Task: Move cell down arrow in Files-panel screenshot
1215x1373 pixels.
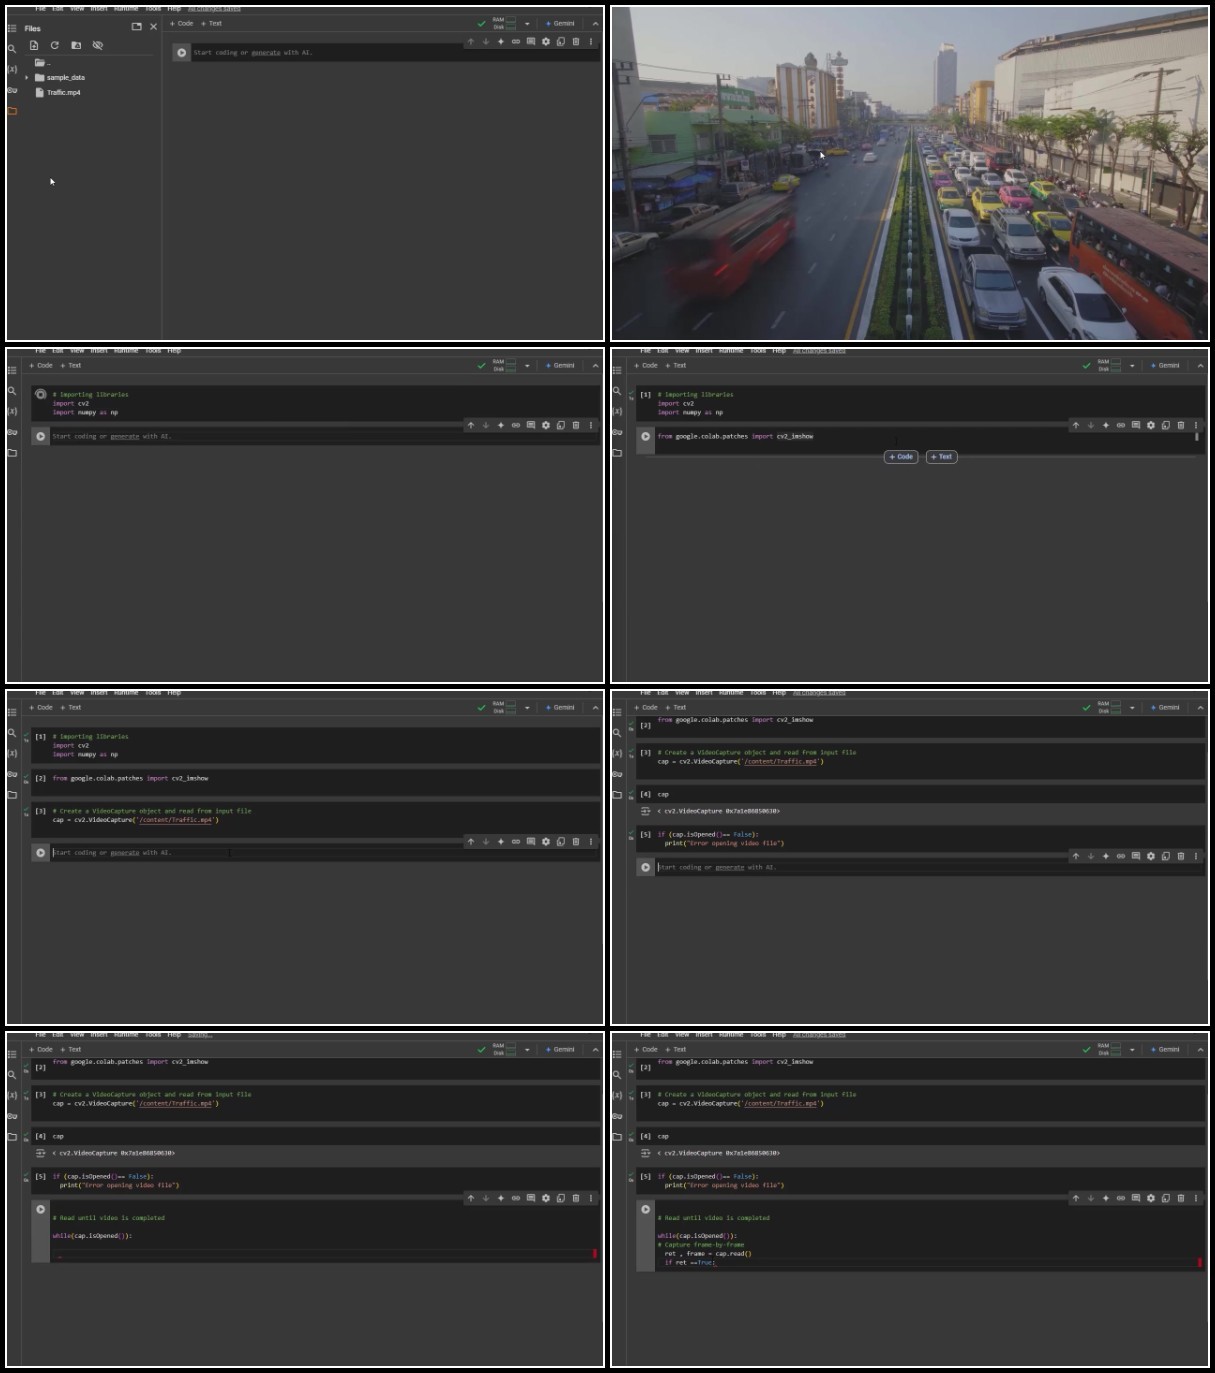Action: click(x=486, y=41)
